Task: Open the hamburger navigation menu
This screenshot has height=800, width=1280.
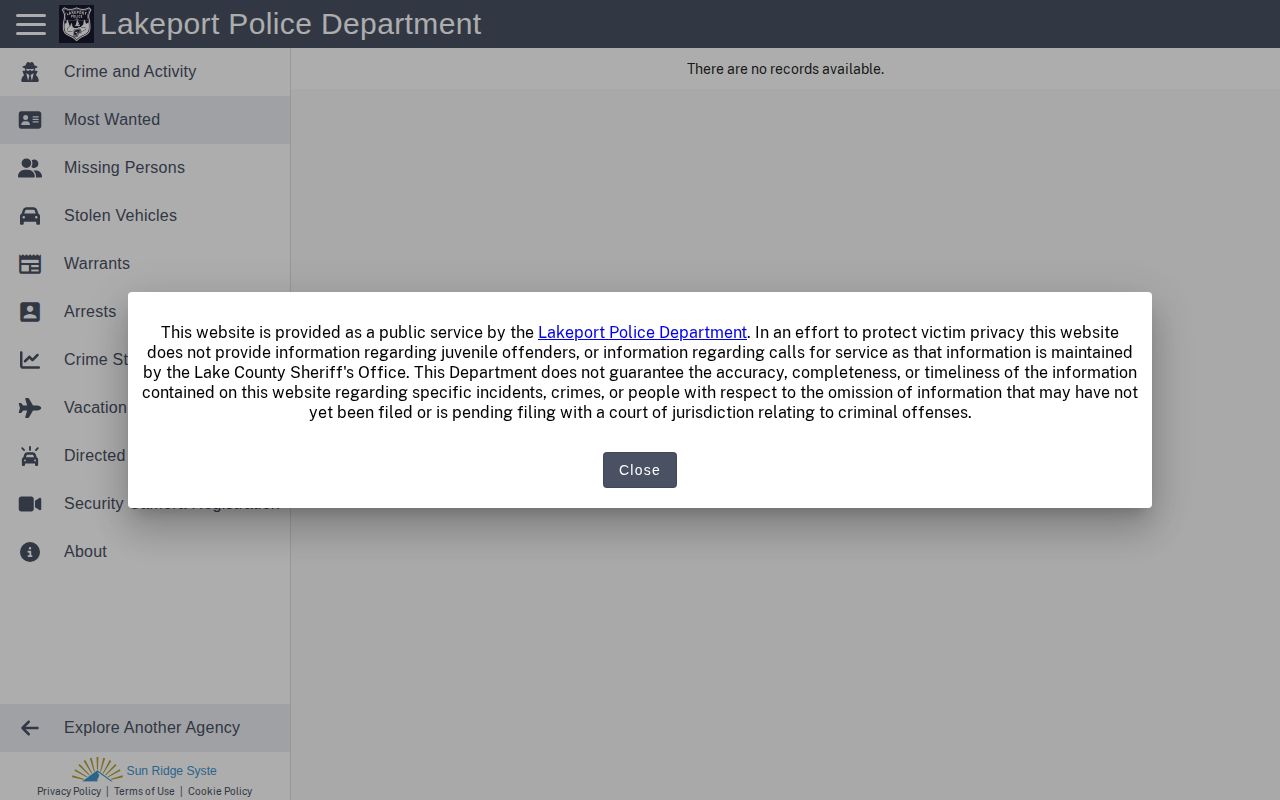Action: coord(31,24)
